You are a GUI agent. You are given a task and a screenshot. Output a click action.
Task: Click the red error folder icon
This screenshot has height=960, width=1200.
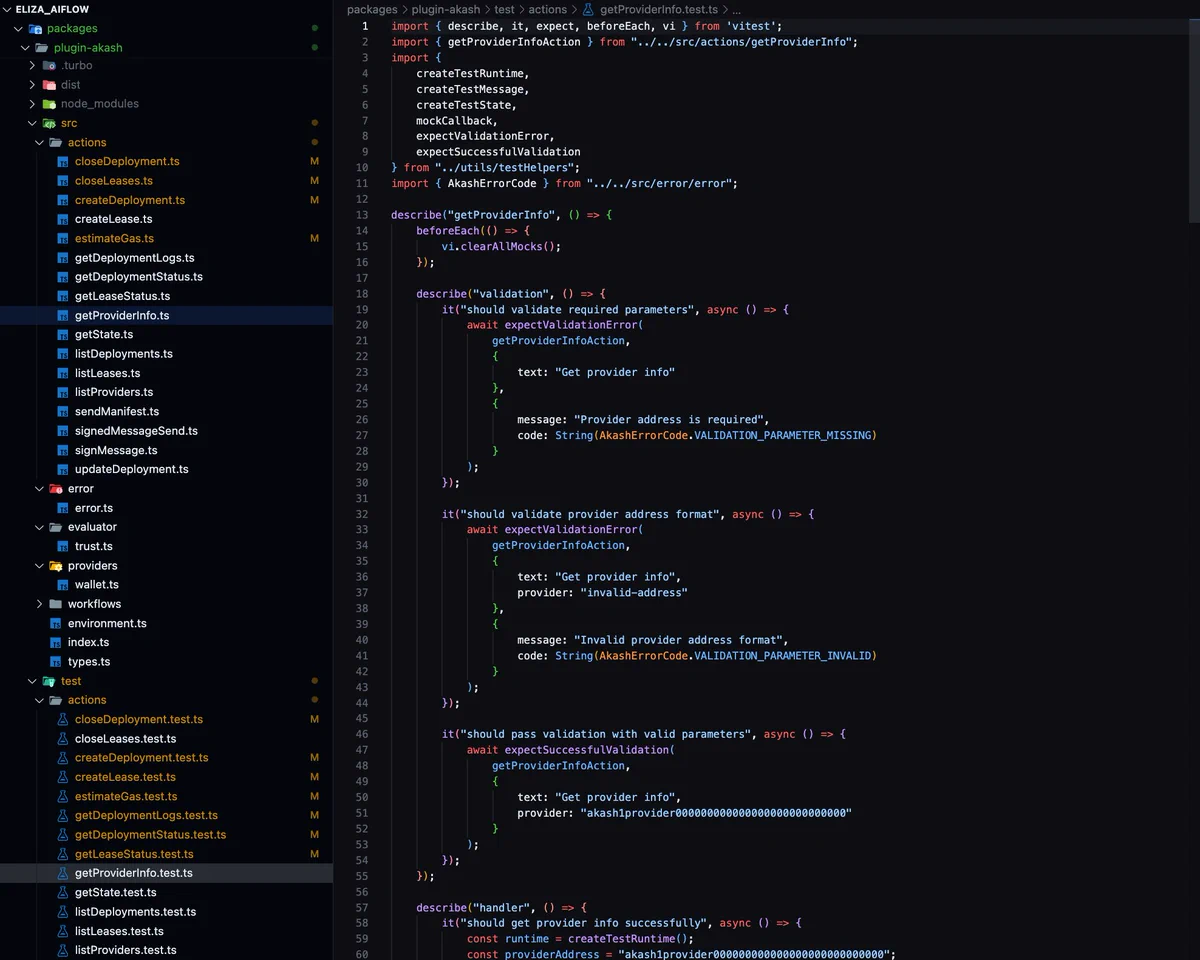point(56,489)
